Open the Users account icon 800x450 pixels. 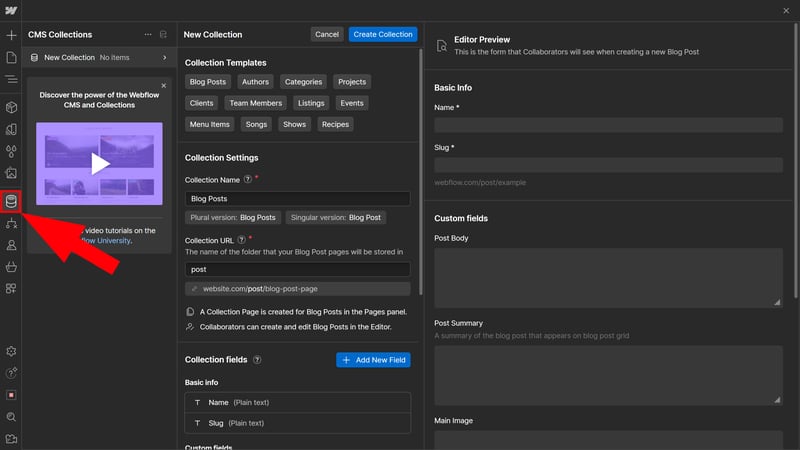[11, 245]
